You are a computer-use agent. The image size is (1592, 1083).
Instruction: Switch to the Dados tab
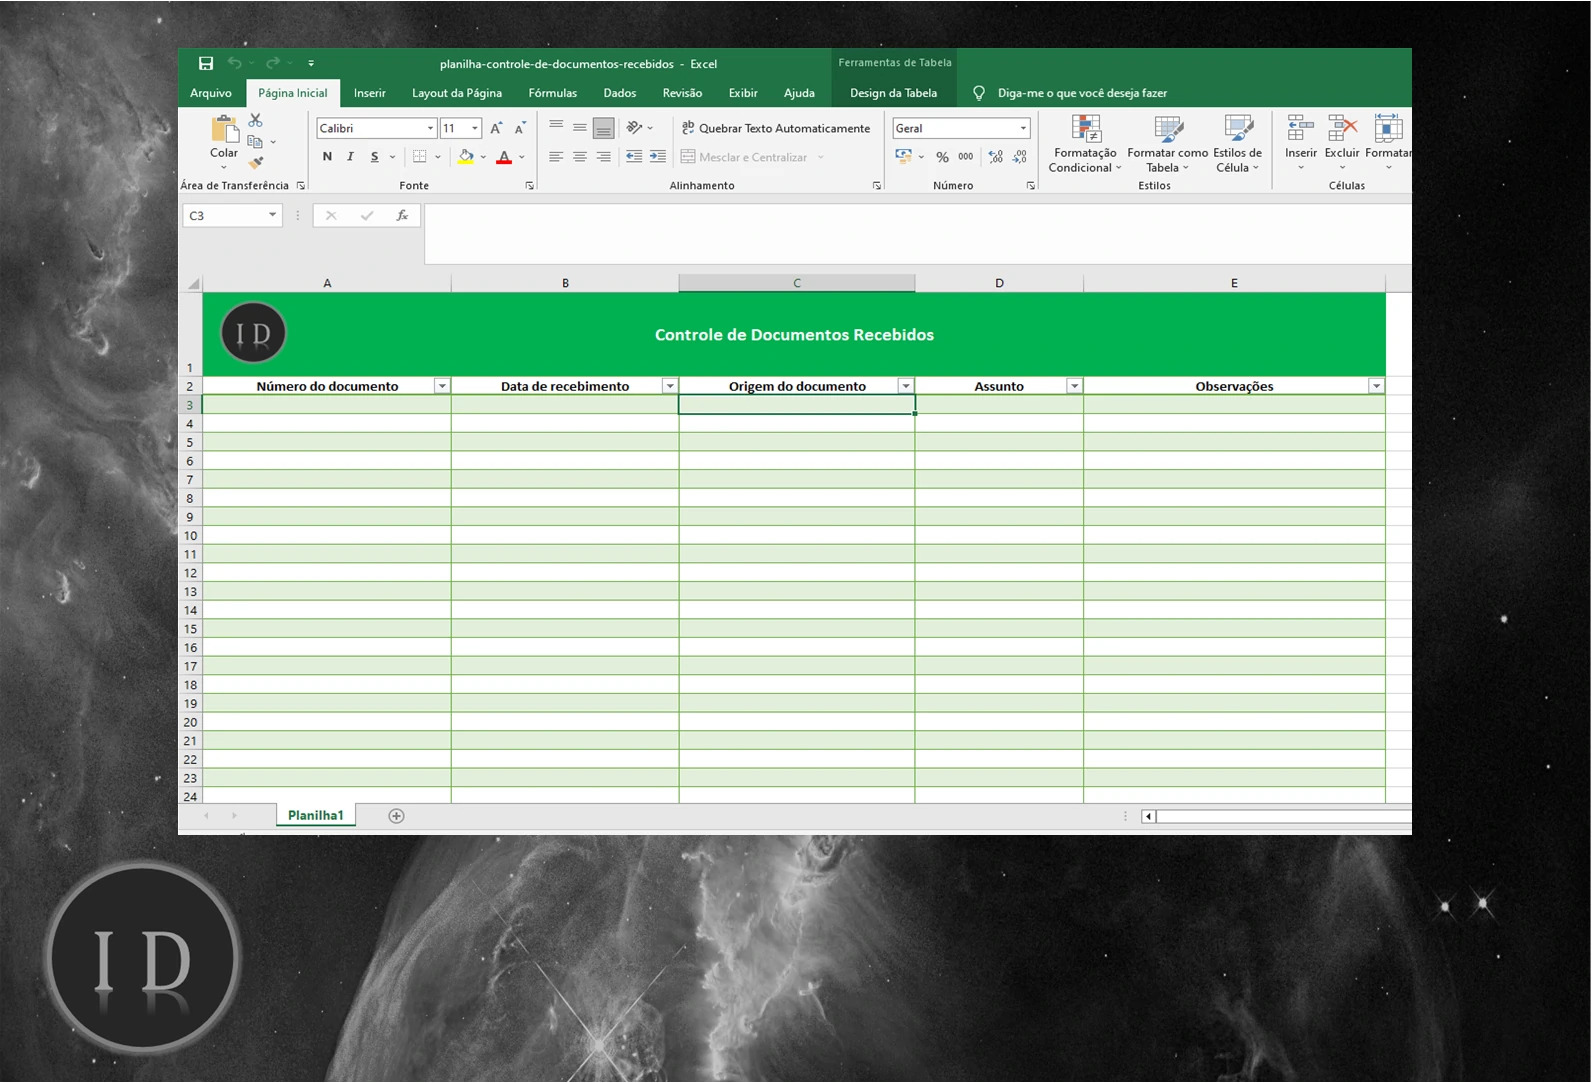coord(620,93)
